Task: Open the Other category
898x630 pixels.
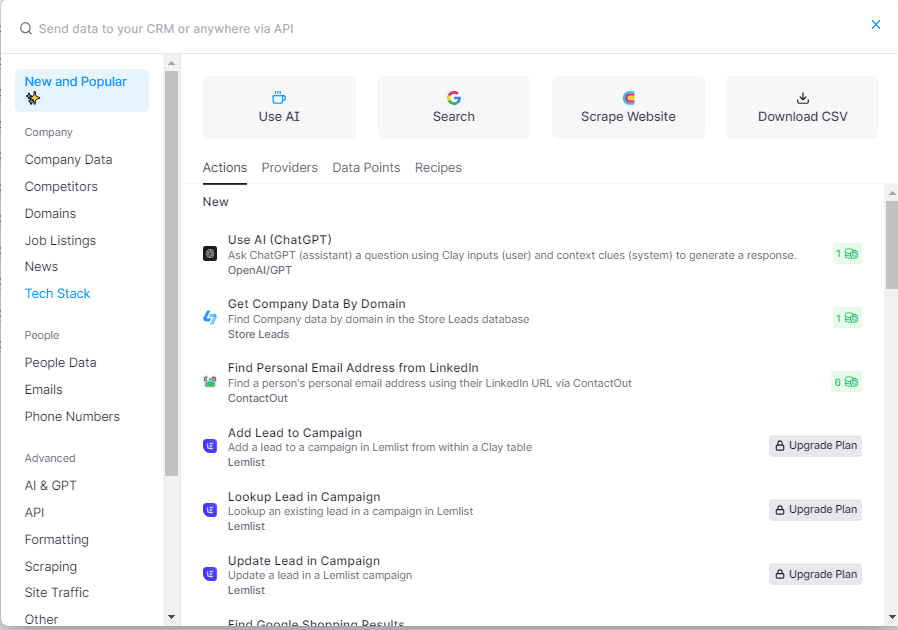Action: (41, 619)
